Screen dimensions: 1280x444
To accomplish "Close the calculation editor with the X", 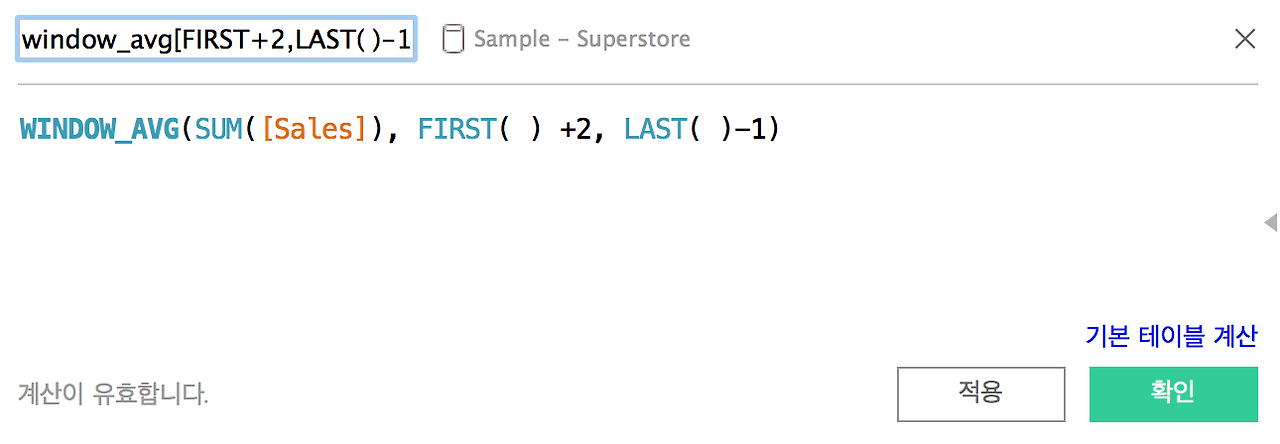I will click(x=1245, y=39).
